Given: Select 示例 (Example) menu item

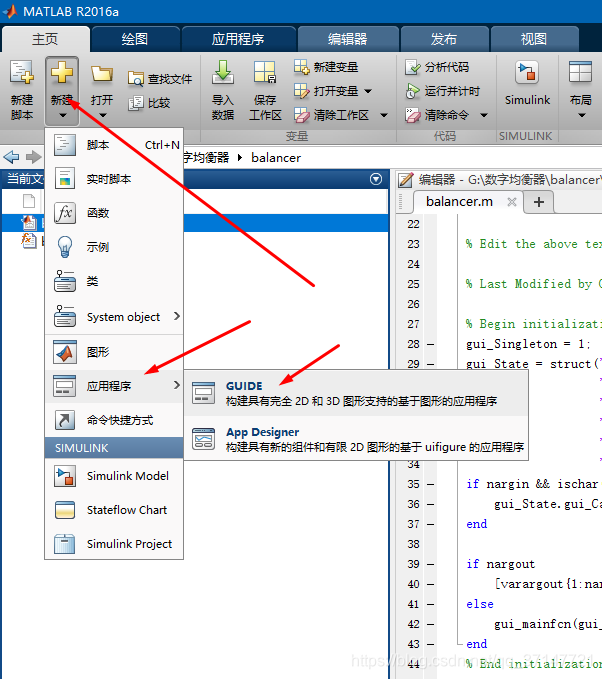Looking at the screenshot, I should pyautogui.click(x=114, y=247).
